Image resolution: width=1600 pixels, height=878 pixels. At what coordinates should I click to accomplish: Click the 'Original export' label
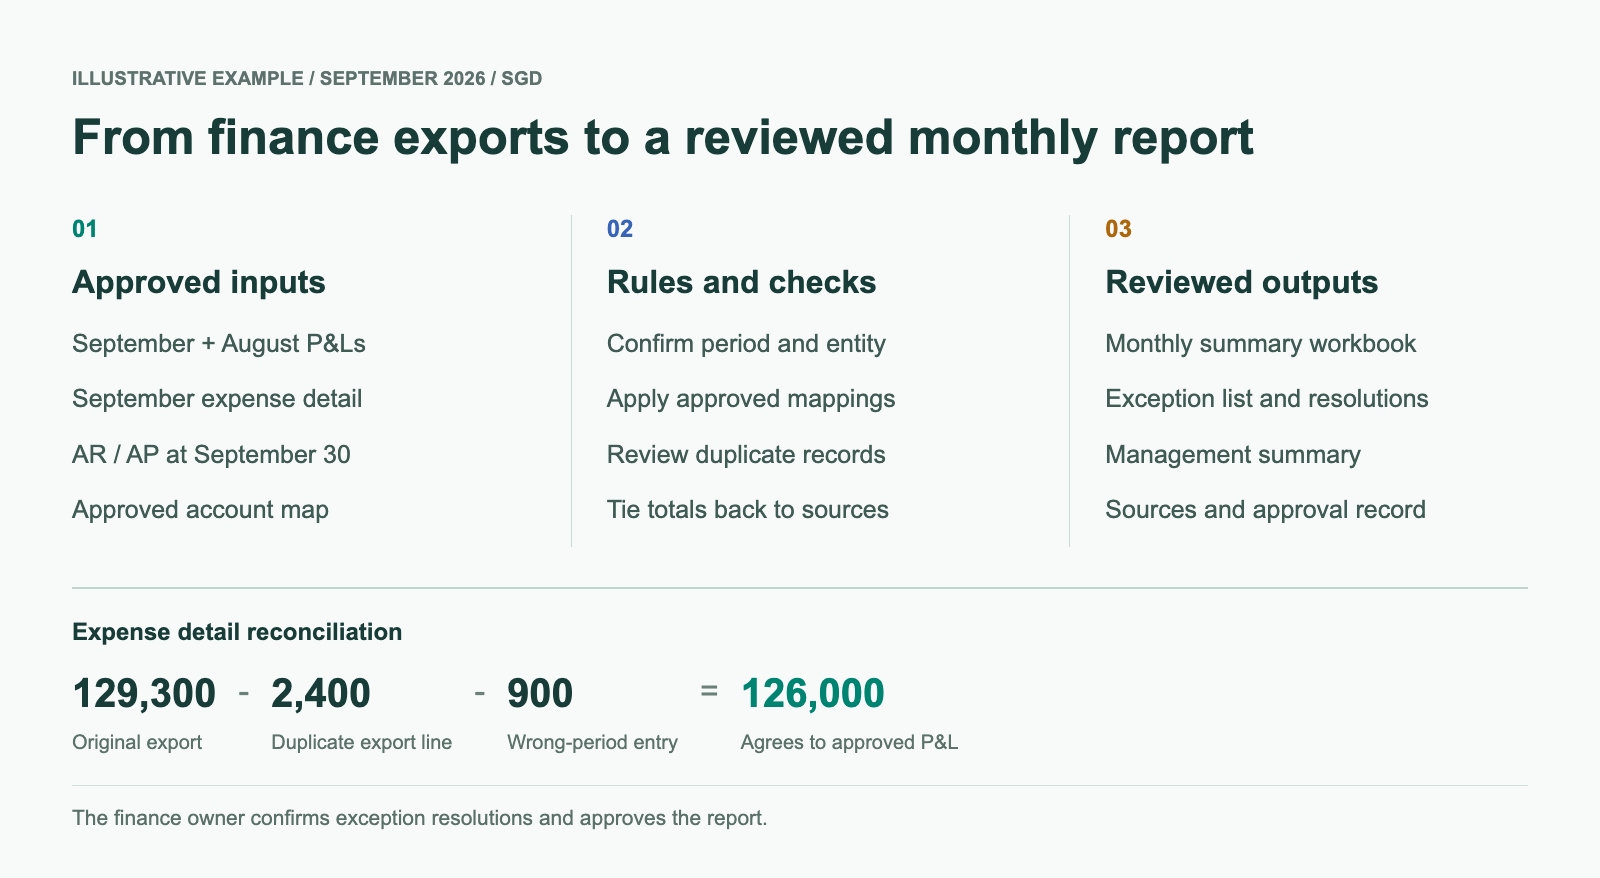click(x=137, y=743)
